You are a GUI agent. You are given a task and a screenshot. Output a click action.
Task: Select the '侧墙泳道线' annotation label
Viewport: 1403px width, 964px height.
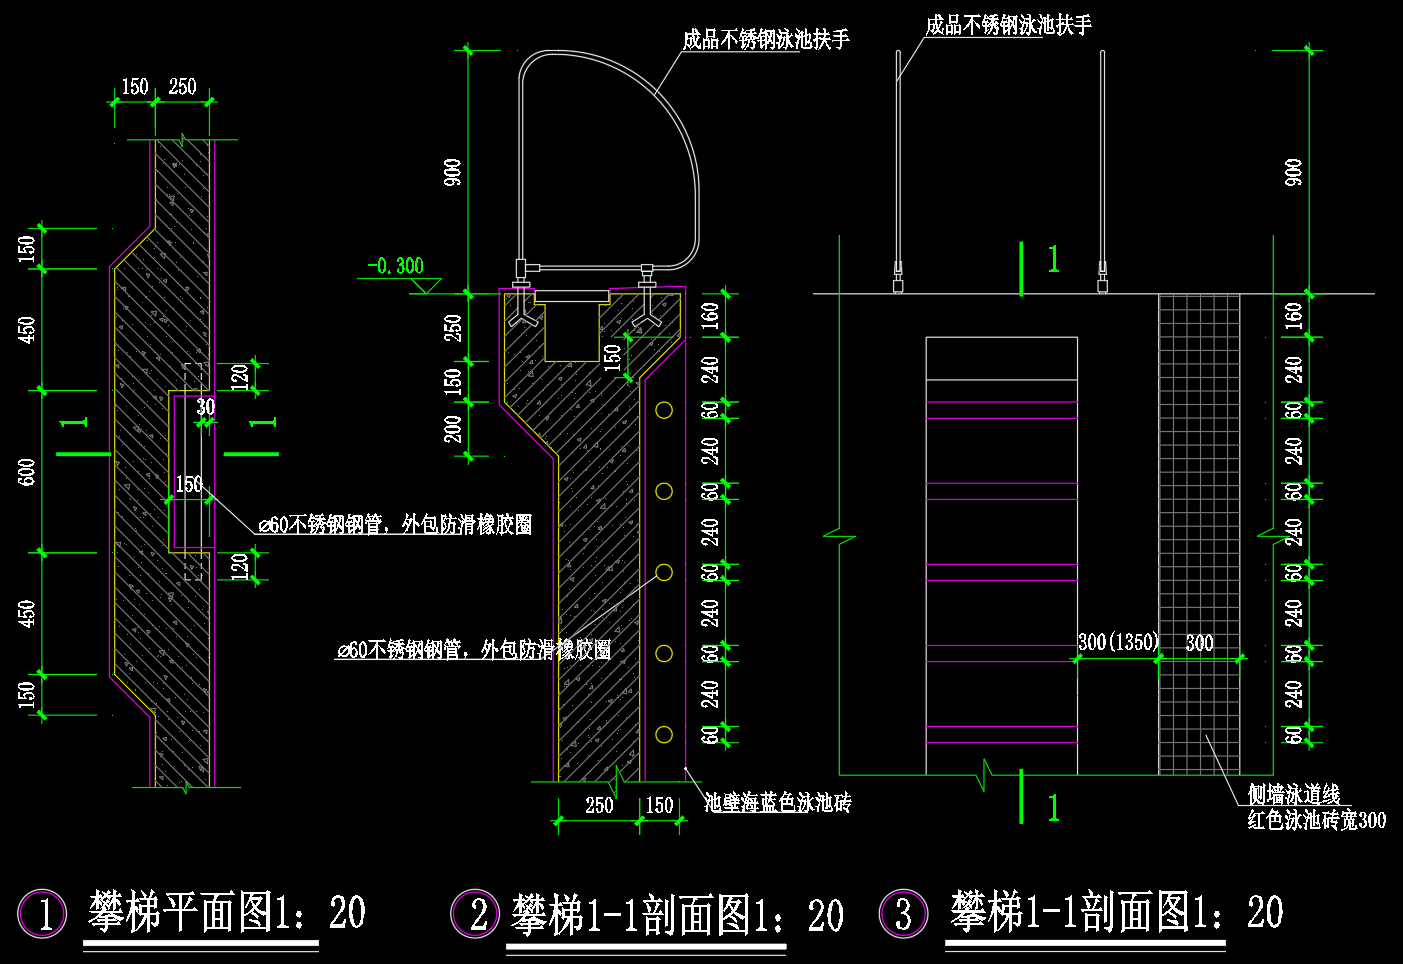coord(1294,795)
